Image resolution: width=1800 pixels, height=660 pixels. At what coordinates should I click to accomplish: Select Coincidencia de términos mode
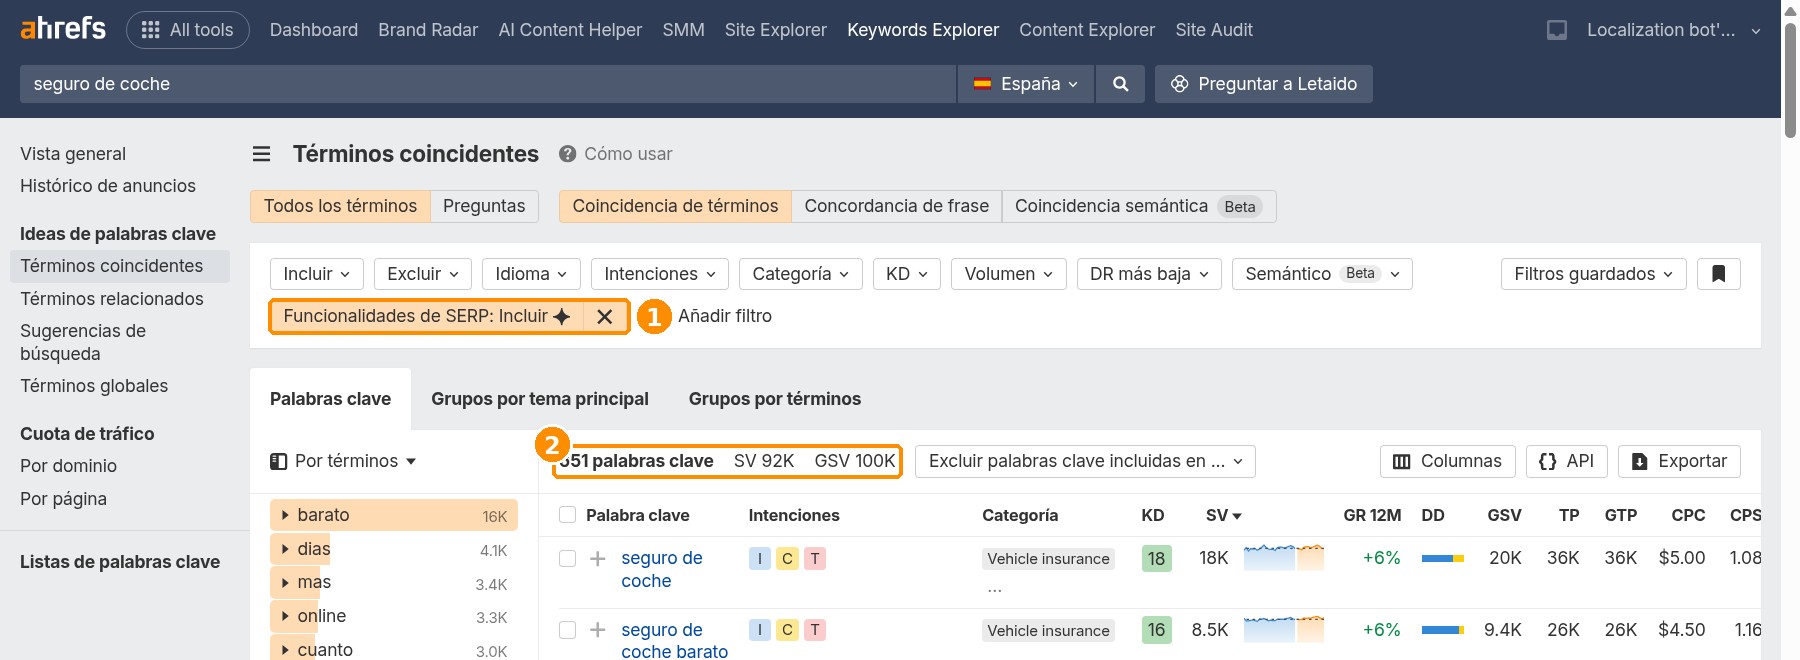tap(675, 206)
